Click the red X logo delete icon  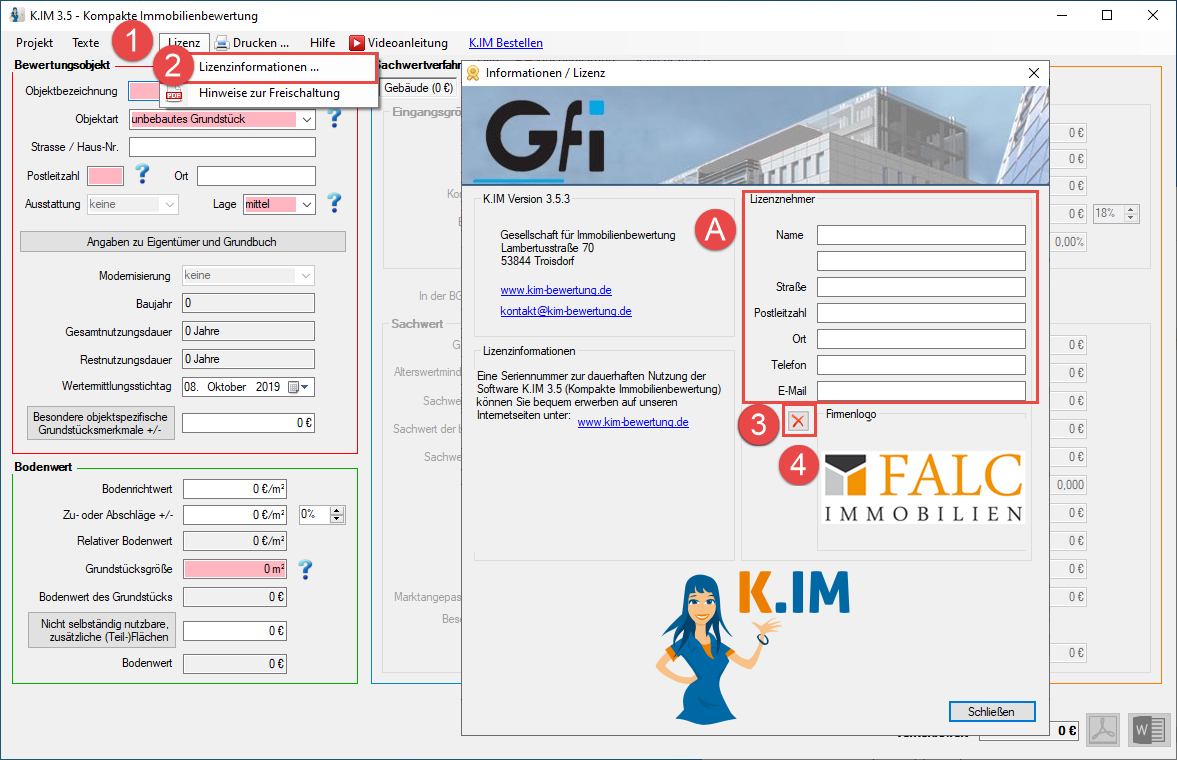click(x=798, y=423)
